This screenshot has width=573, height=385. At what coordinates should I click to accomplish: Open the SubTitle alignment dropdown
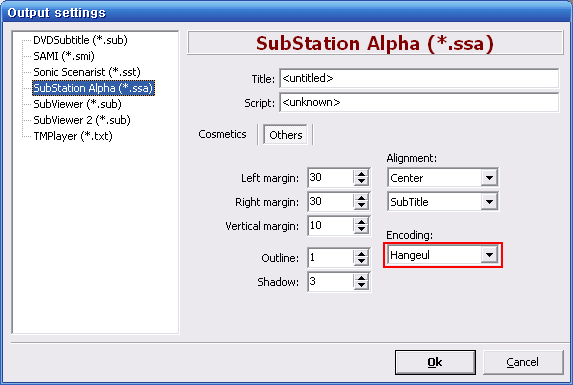[489, 202]
